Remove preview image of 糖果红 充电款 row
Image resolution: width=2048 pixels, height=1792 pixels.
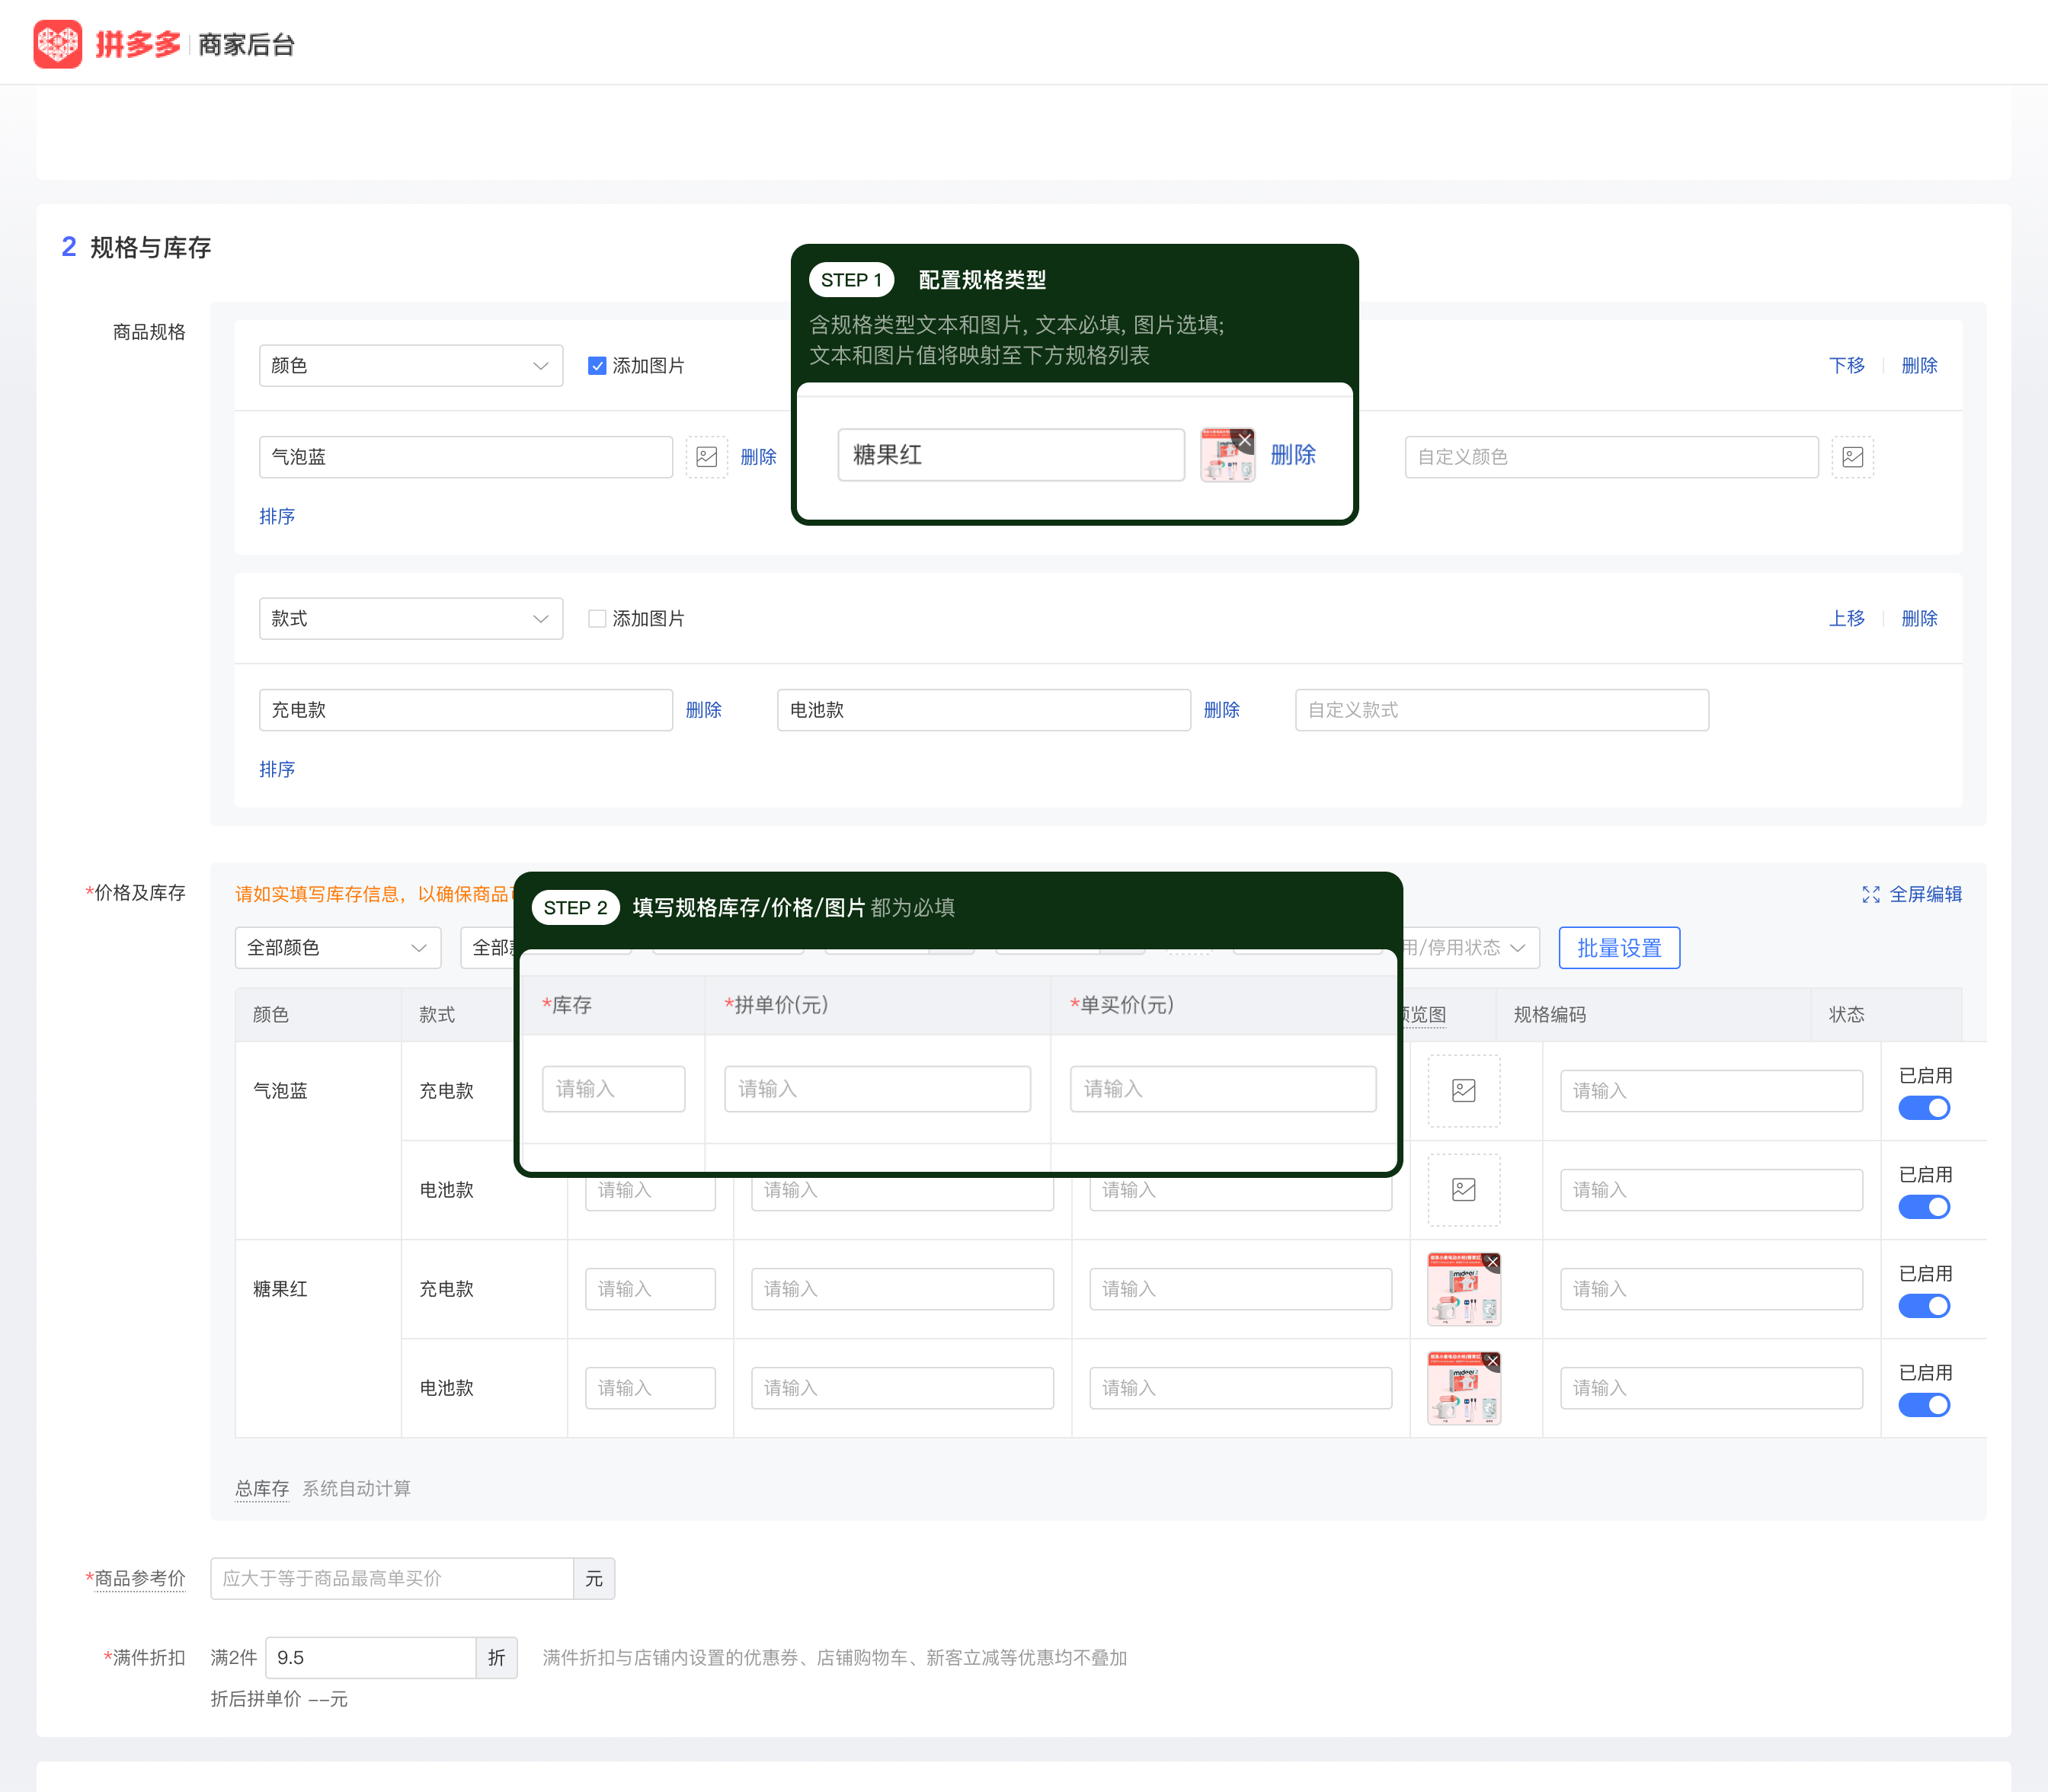1492,1262
